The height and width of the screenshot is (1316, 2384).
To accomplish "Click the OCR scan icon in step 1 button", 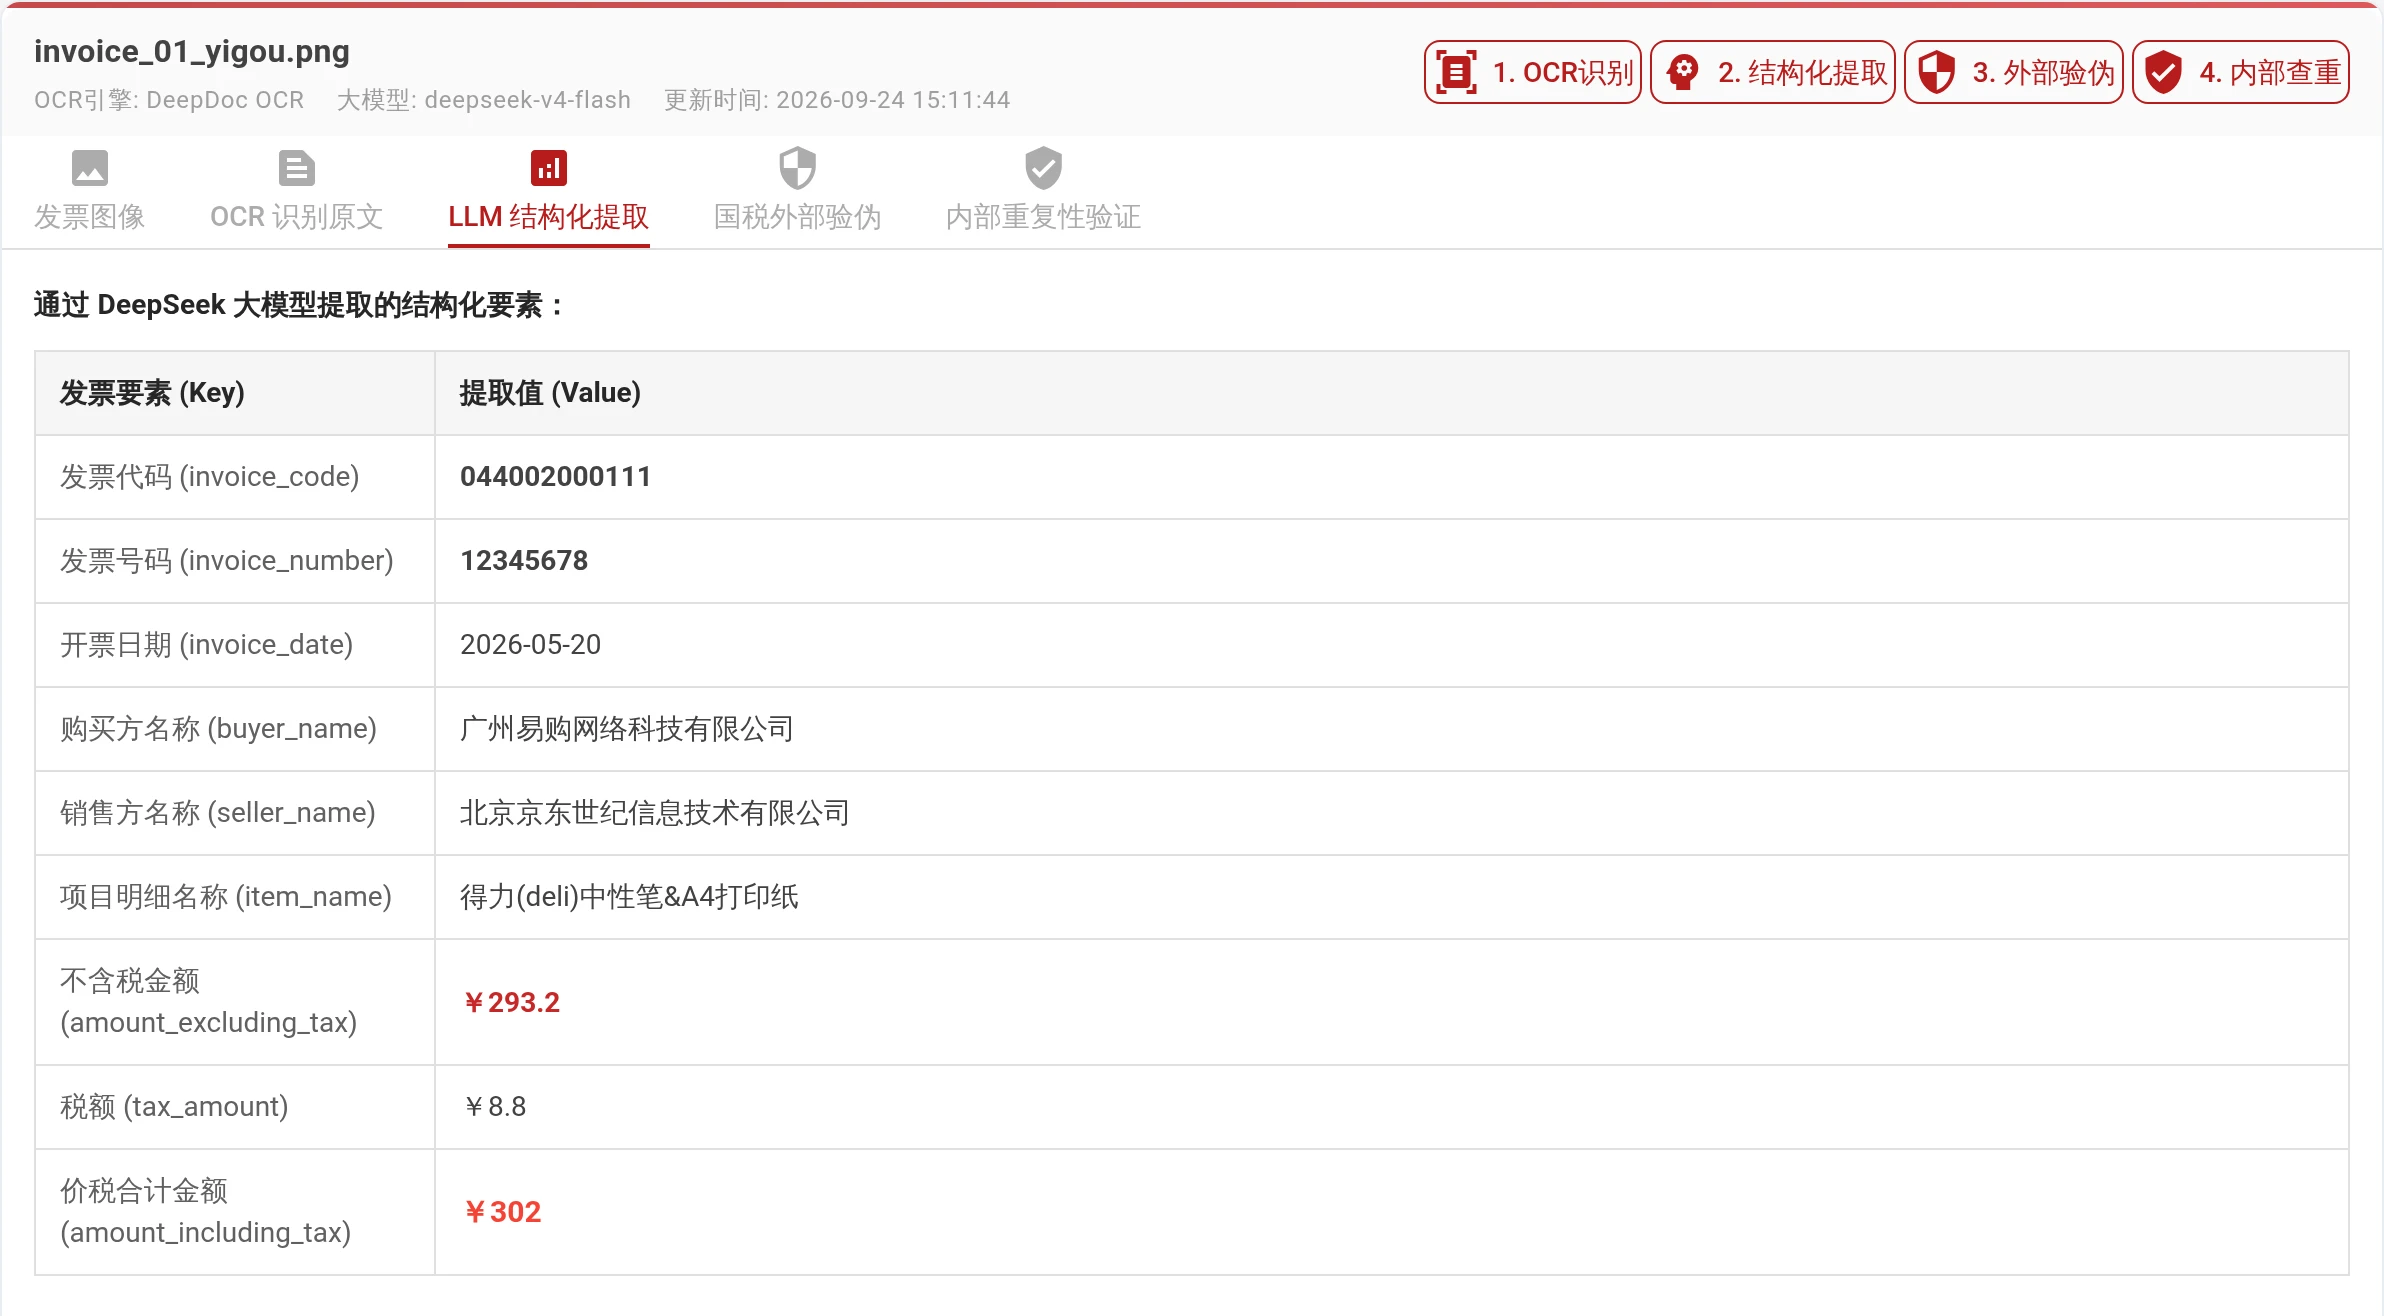I will coord(1456,72).
